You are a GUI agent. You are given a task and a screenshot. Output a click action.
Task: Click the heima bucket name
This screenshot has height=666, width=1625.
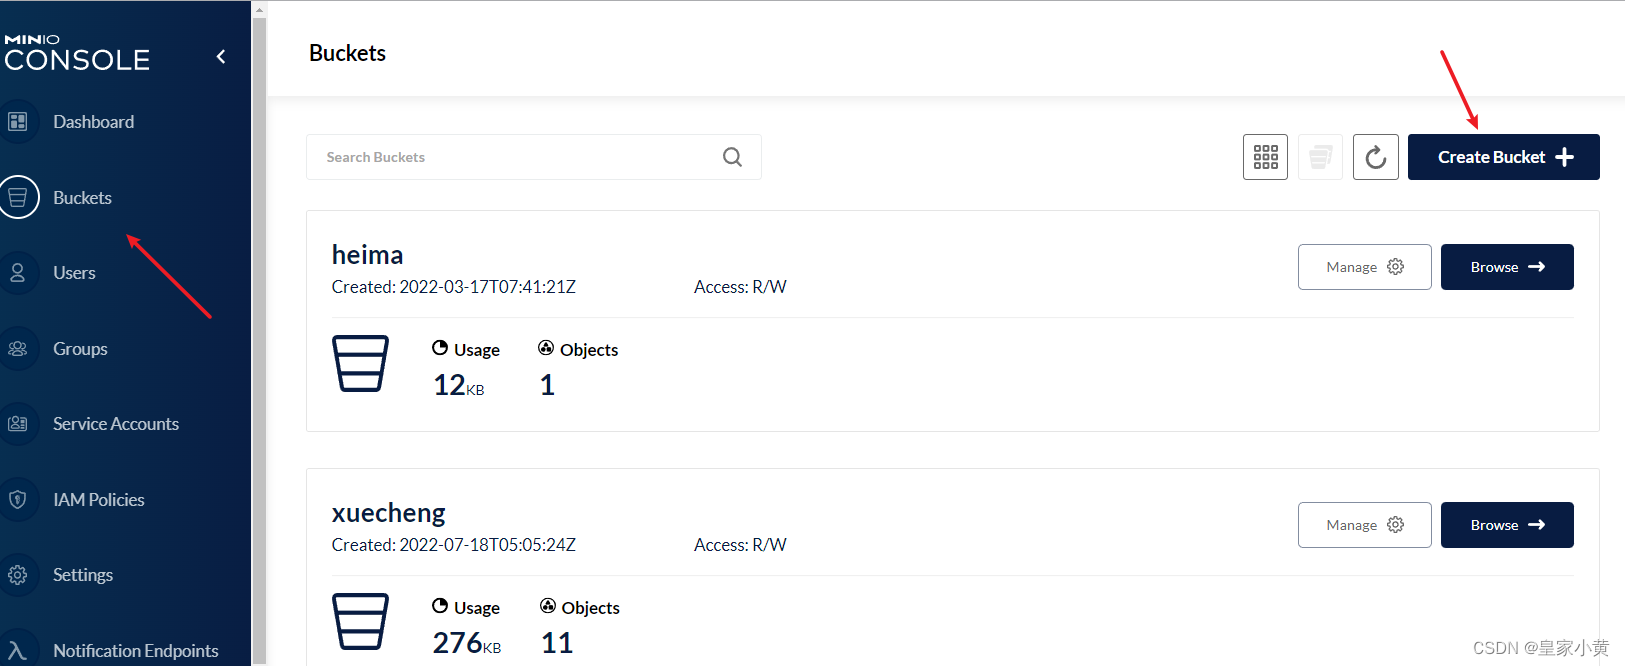(x=367, y=255)
